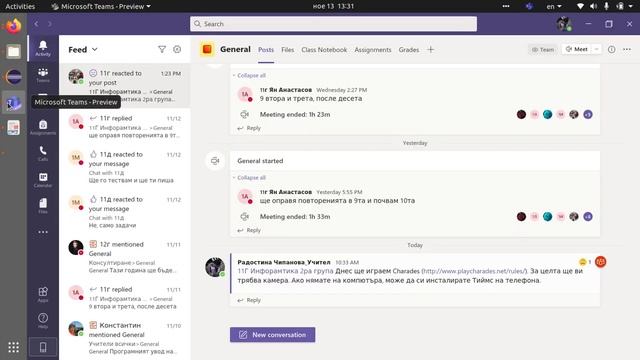The image size is (640, 360).
Task: Show applications grid in dock
Action: tap(13, 347)
